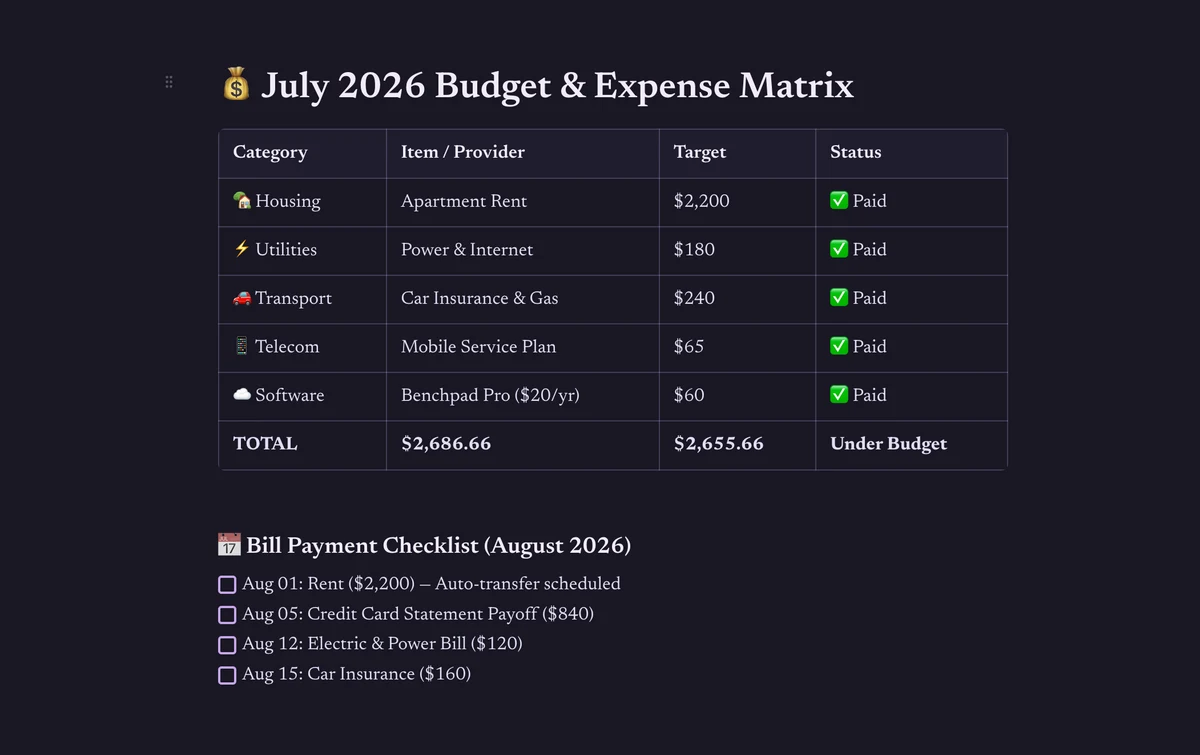Tick the Credit Card Statement Payoff checkbox
Viewport: 1200px width, 755px height.
tap(227, 615)
